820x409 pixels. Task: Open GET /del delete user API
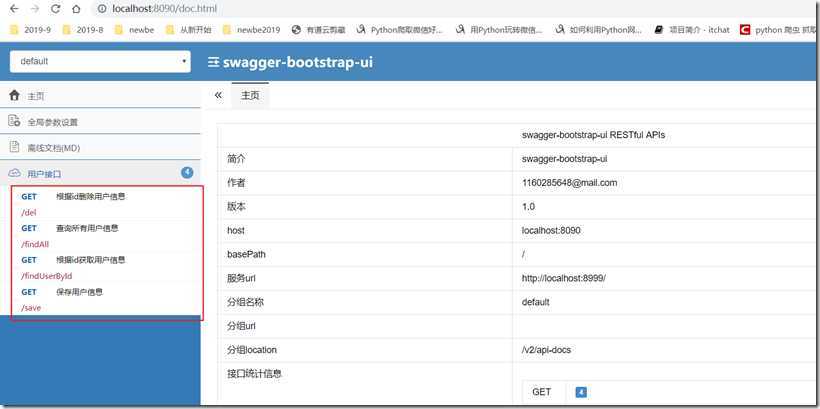(106, 204)
